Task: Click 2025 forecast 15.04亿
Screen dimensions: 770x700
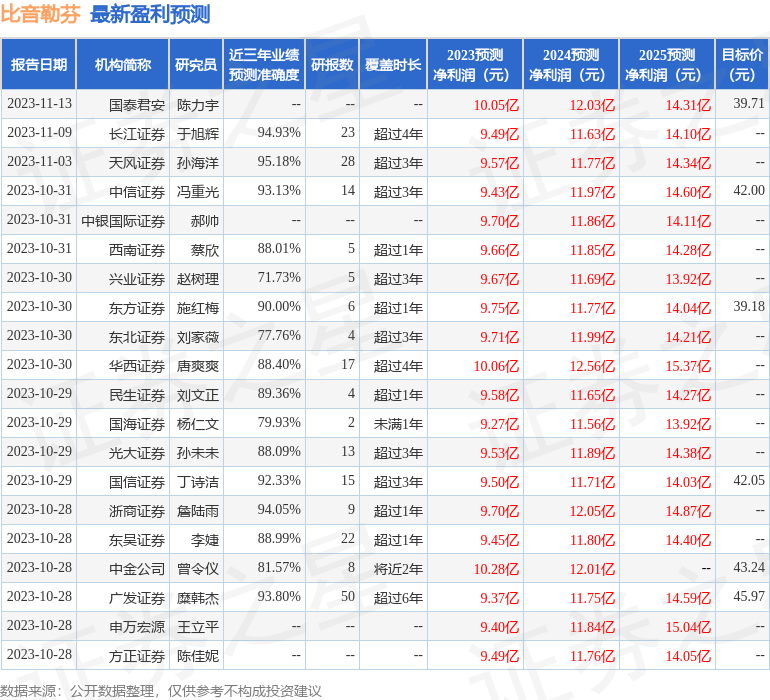Action: [688, 627]
